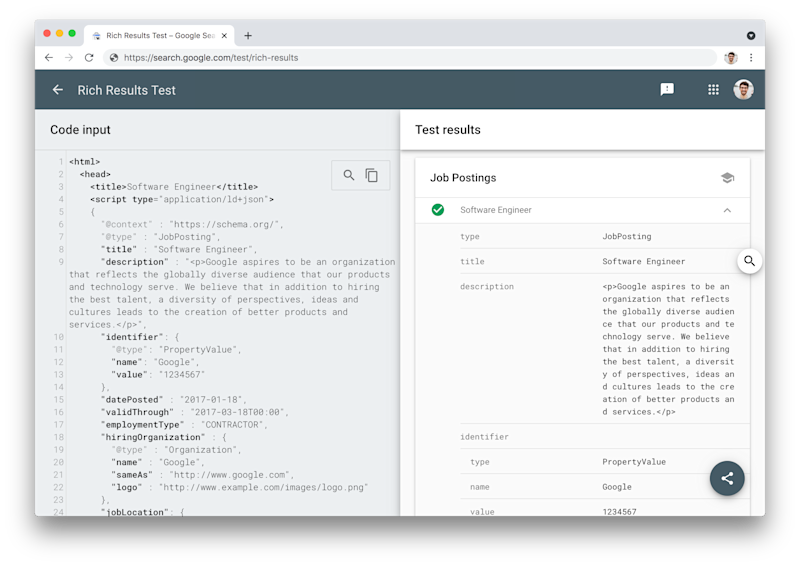Click the 'identifier' property label in results
This screenshot has width=800, height=566.
[484, 437]
